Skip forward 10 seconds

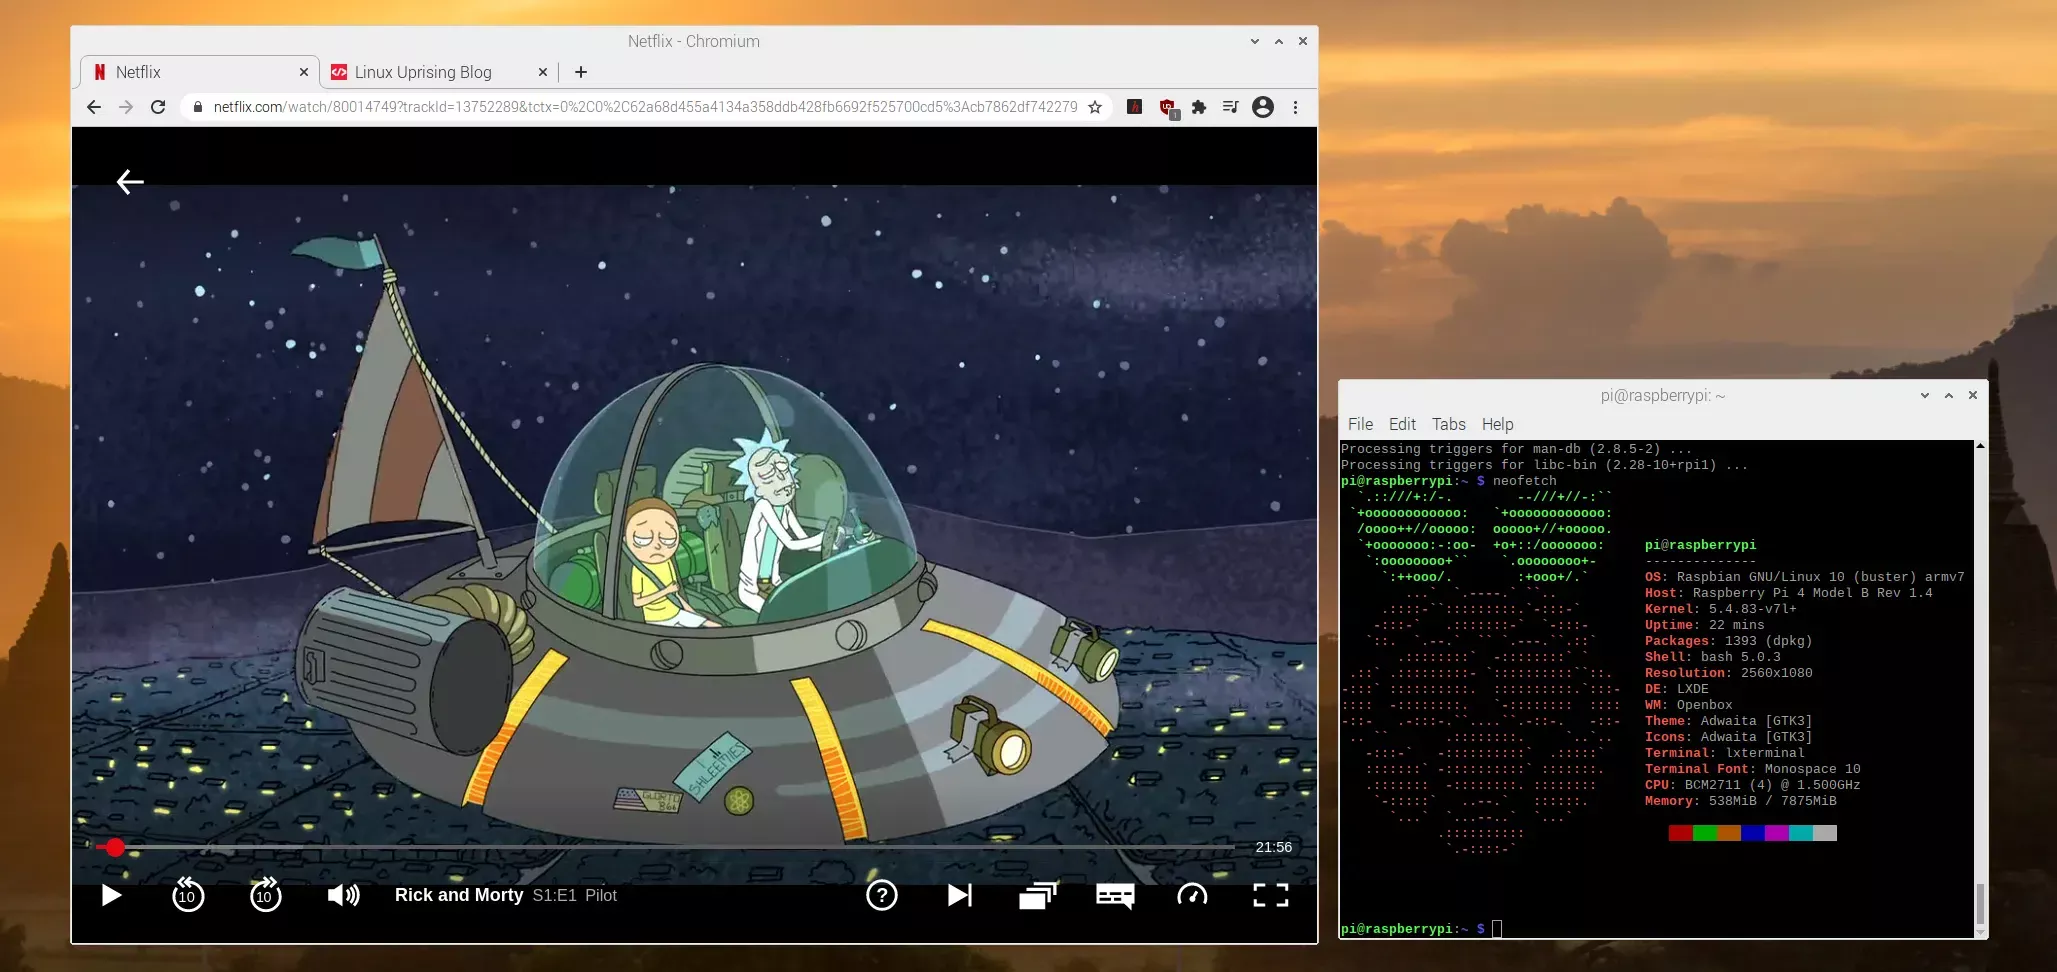[x=265, y=895]
